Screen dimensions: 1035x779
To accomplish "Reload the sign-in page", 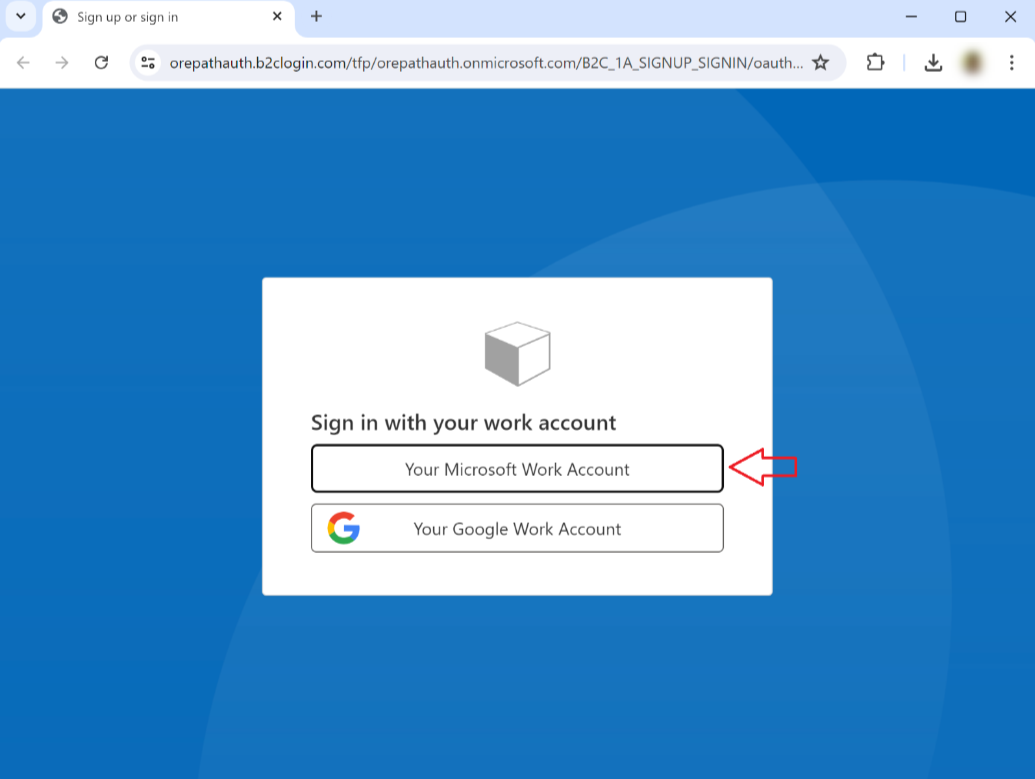I will [x=101, y=63].
